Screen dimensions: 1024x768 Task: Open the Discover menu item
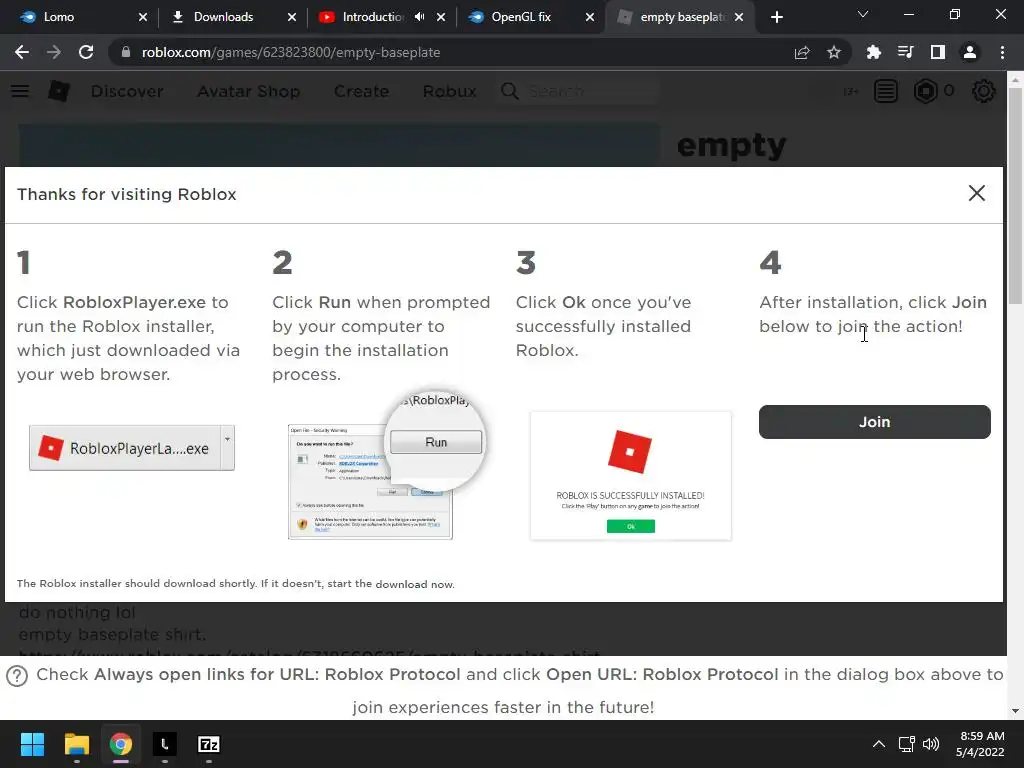click(x=127, y=91)
